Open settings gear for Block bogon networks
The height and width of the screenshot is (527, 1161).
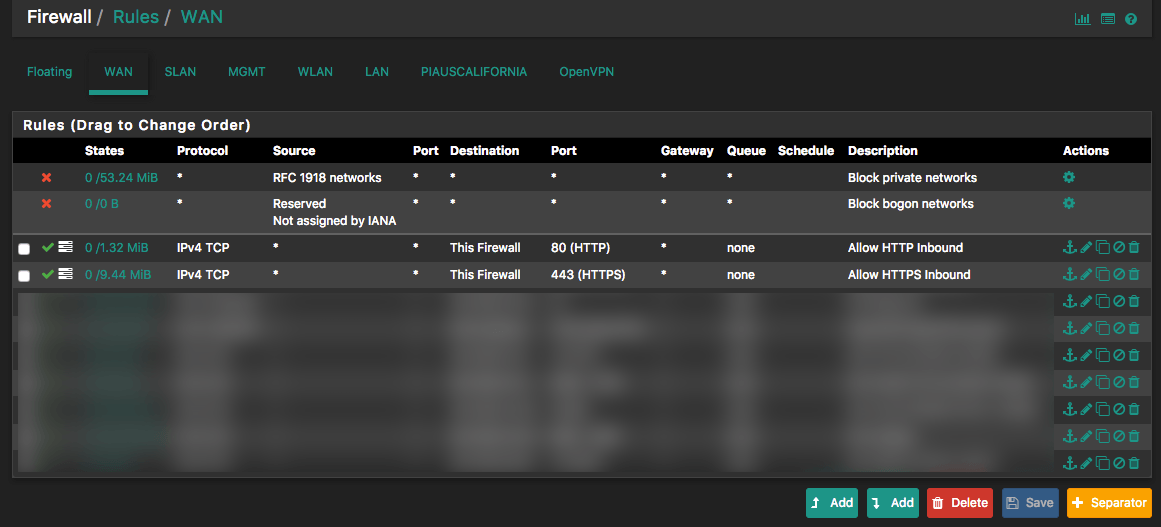click(x=1069, y=203)
